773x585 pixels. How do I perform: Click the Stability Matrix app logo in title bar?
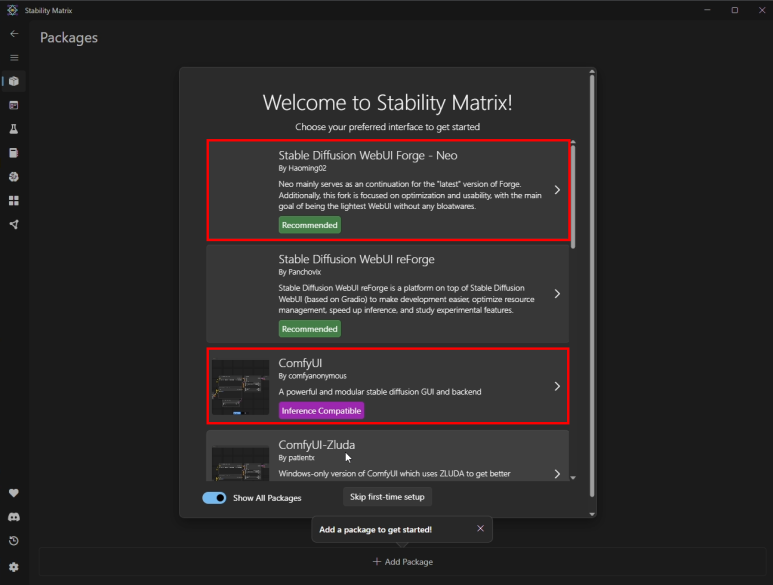click(12, 10)
